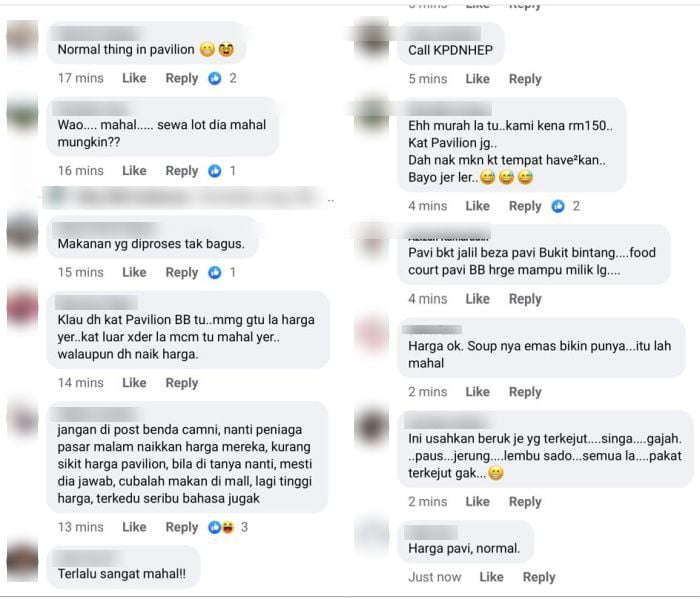View like reaction on 'Makanan yg diproses' comment

point(215,272)
